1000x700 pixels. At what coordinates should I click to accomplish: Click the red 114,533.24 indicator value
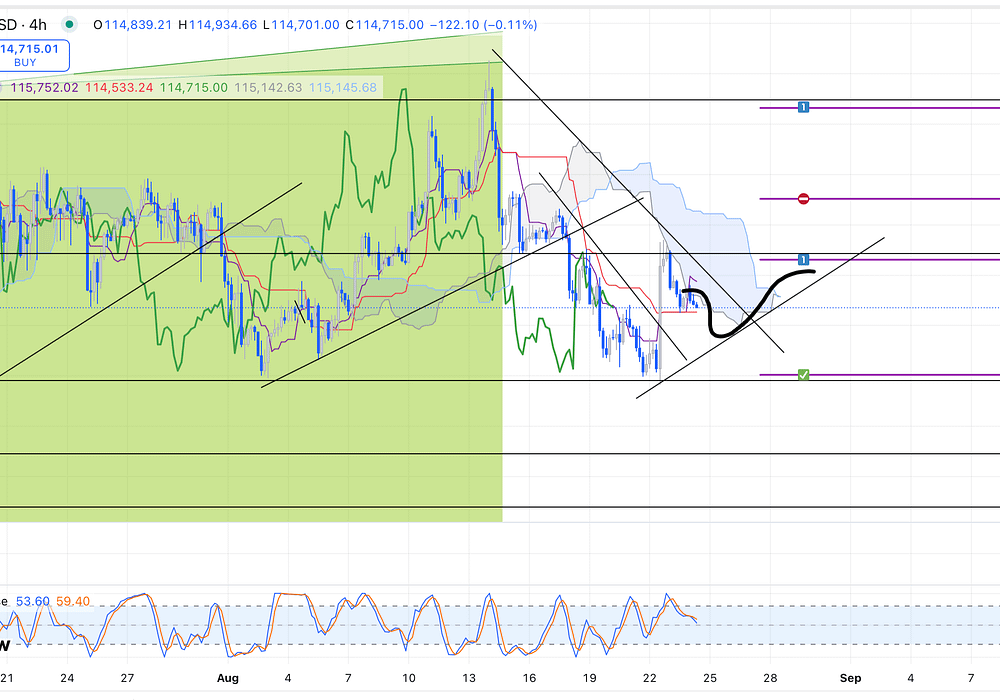tap(119, 88)
